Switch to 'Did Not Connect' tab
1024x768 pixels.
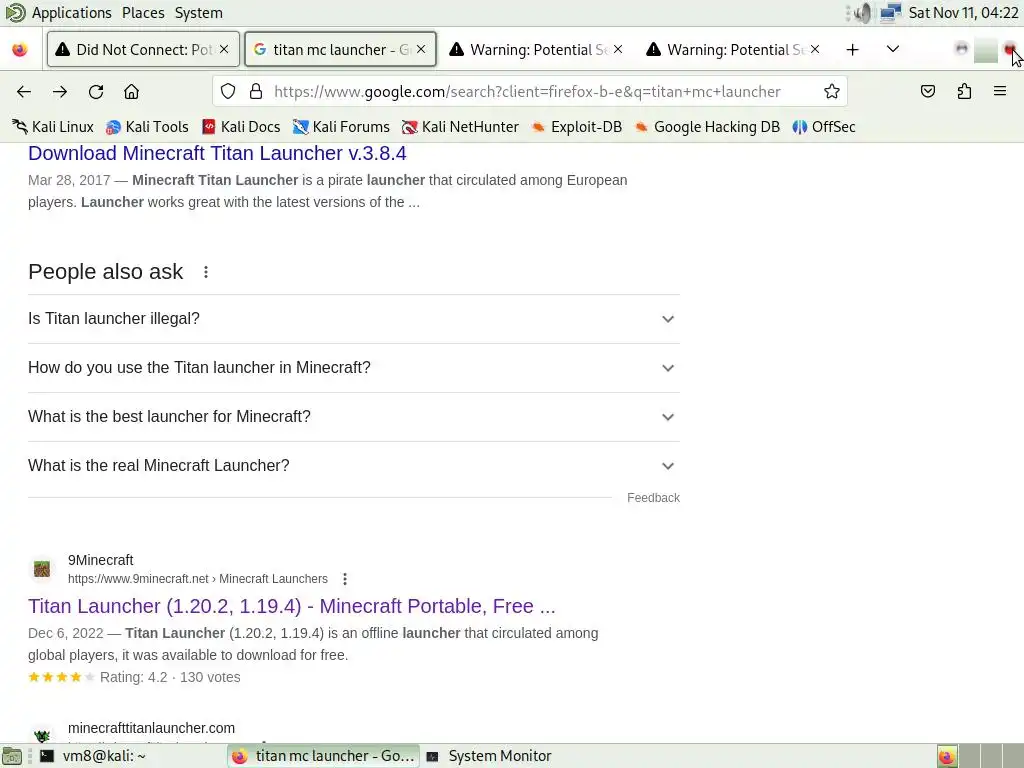tap(143, 50)
